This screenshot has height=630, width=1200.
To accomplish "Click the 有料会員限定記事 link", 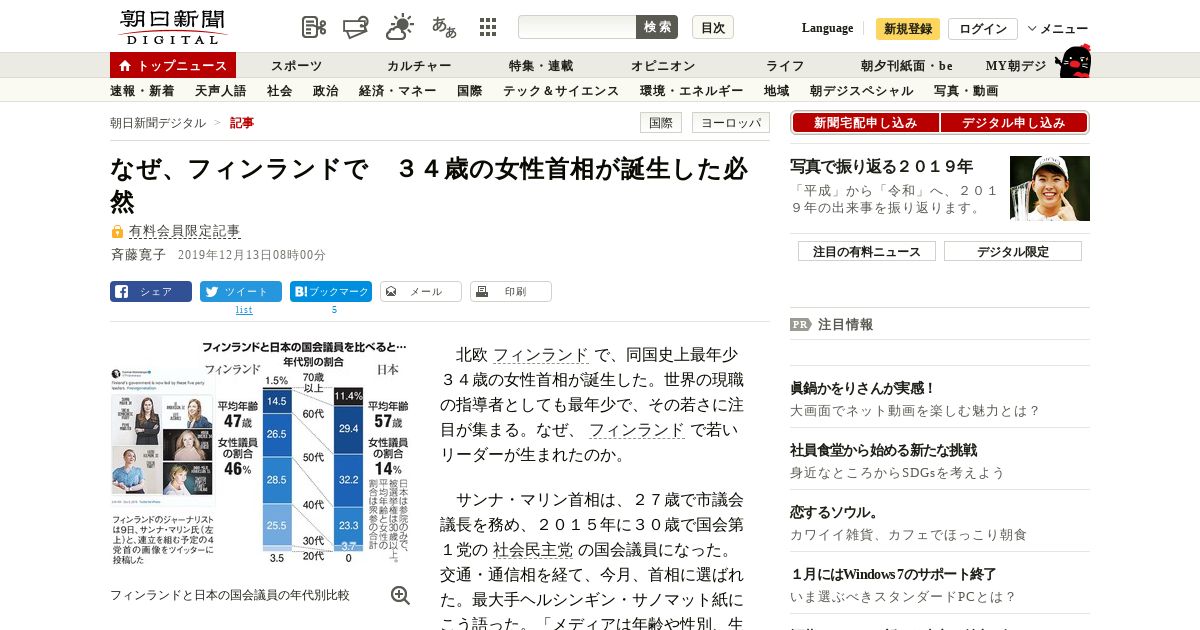I will 185,231.
